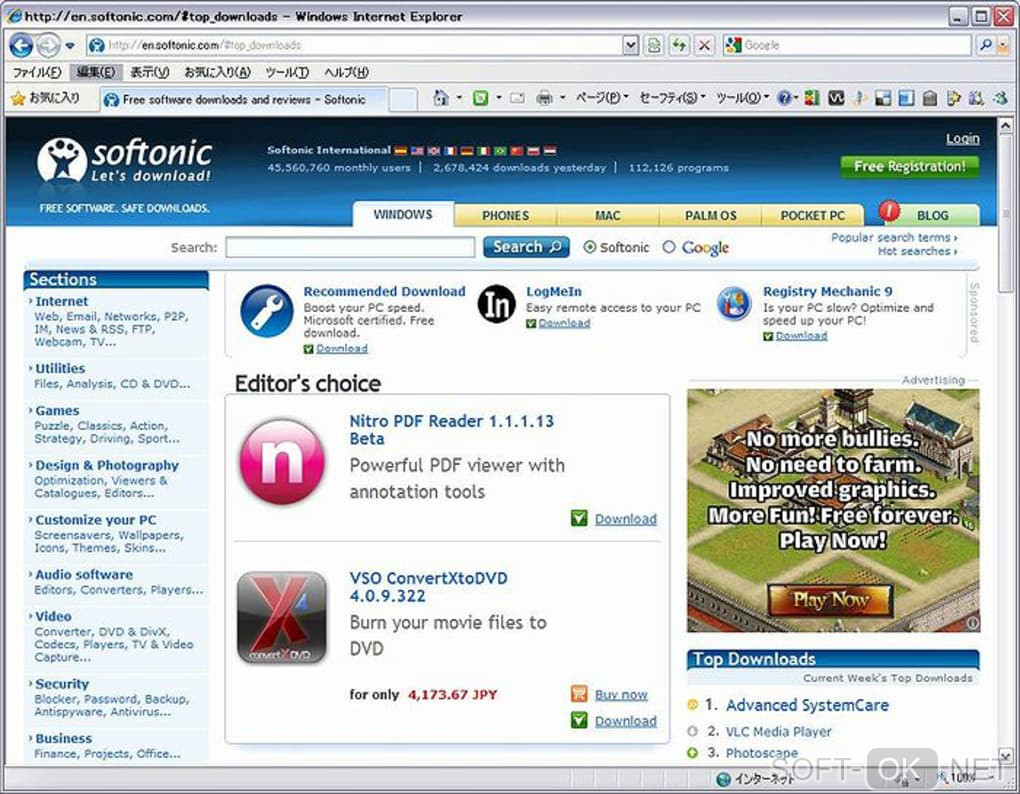Click the read mail envelope icon
The image size is (1020, 794).
pos(518,98)
